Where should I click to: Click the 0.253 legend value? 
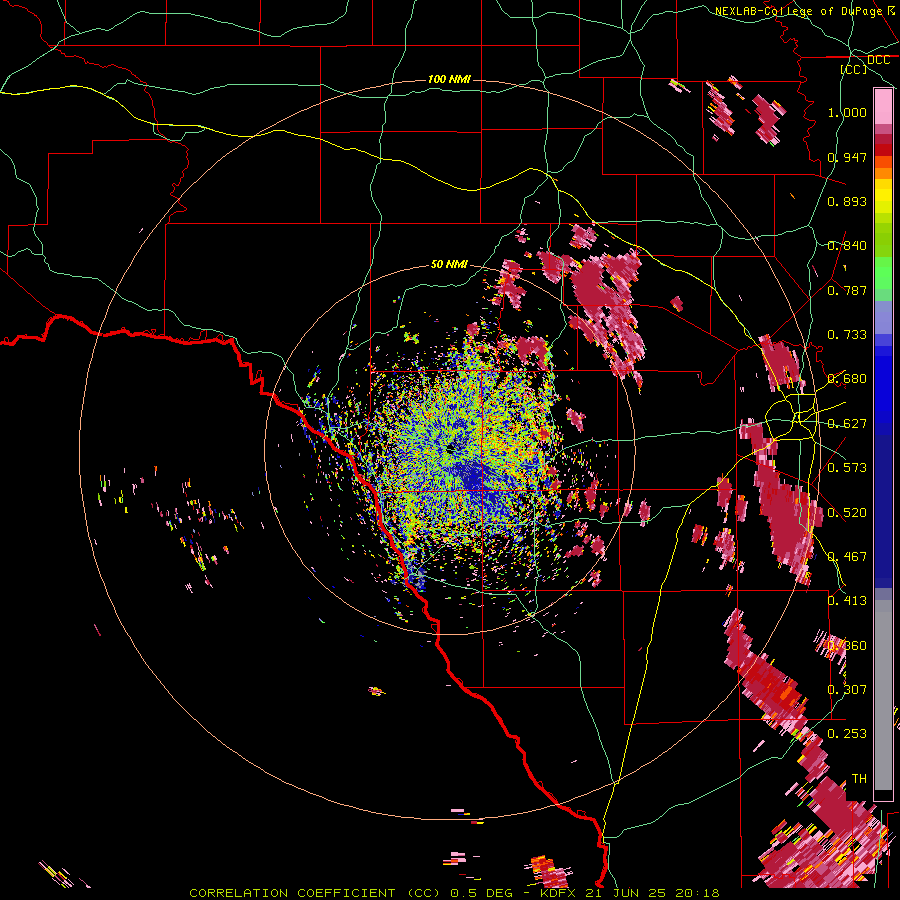click(847, 734)
